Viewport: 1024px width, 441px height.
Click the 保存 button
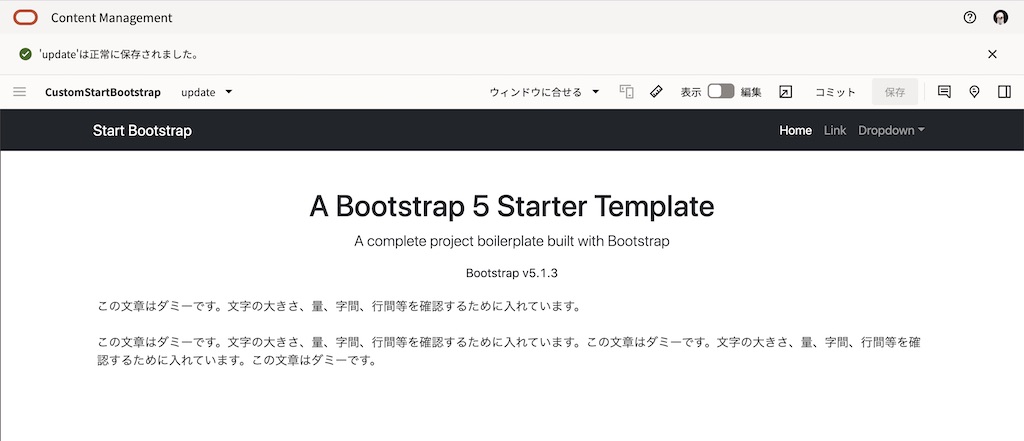pyautogui.click(x=894, y=92)
